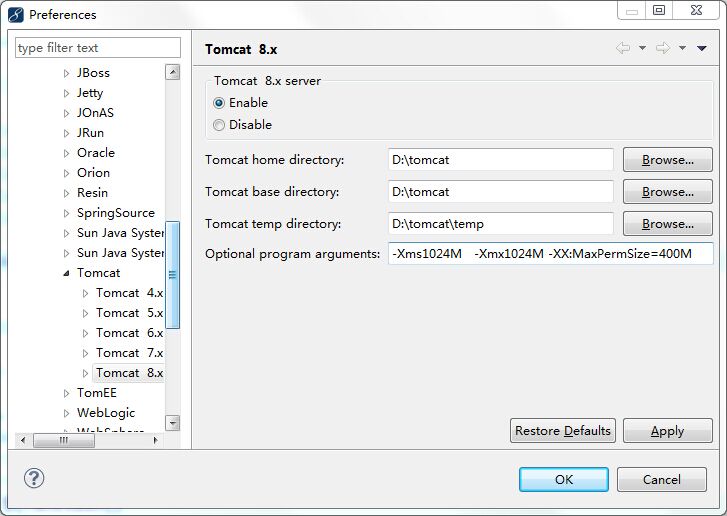The width and height of the screenshot is (727, 516).
Task: Click the Tomcat temp directory field
Action: point(501,224)
